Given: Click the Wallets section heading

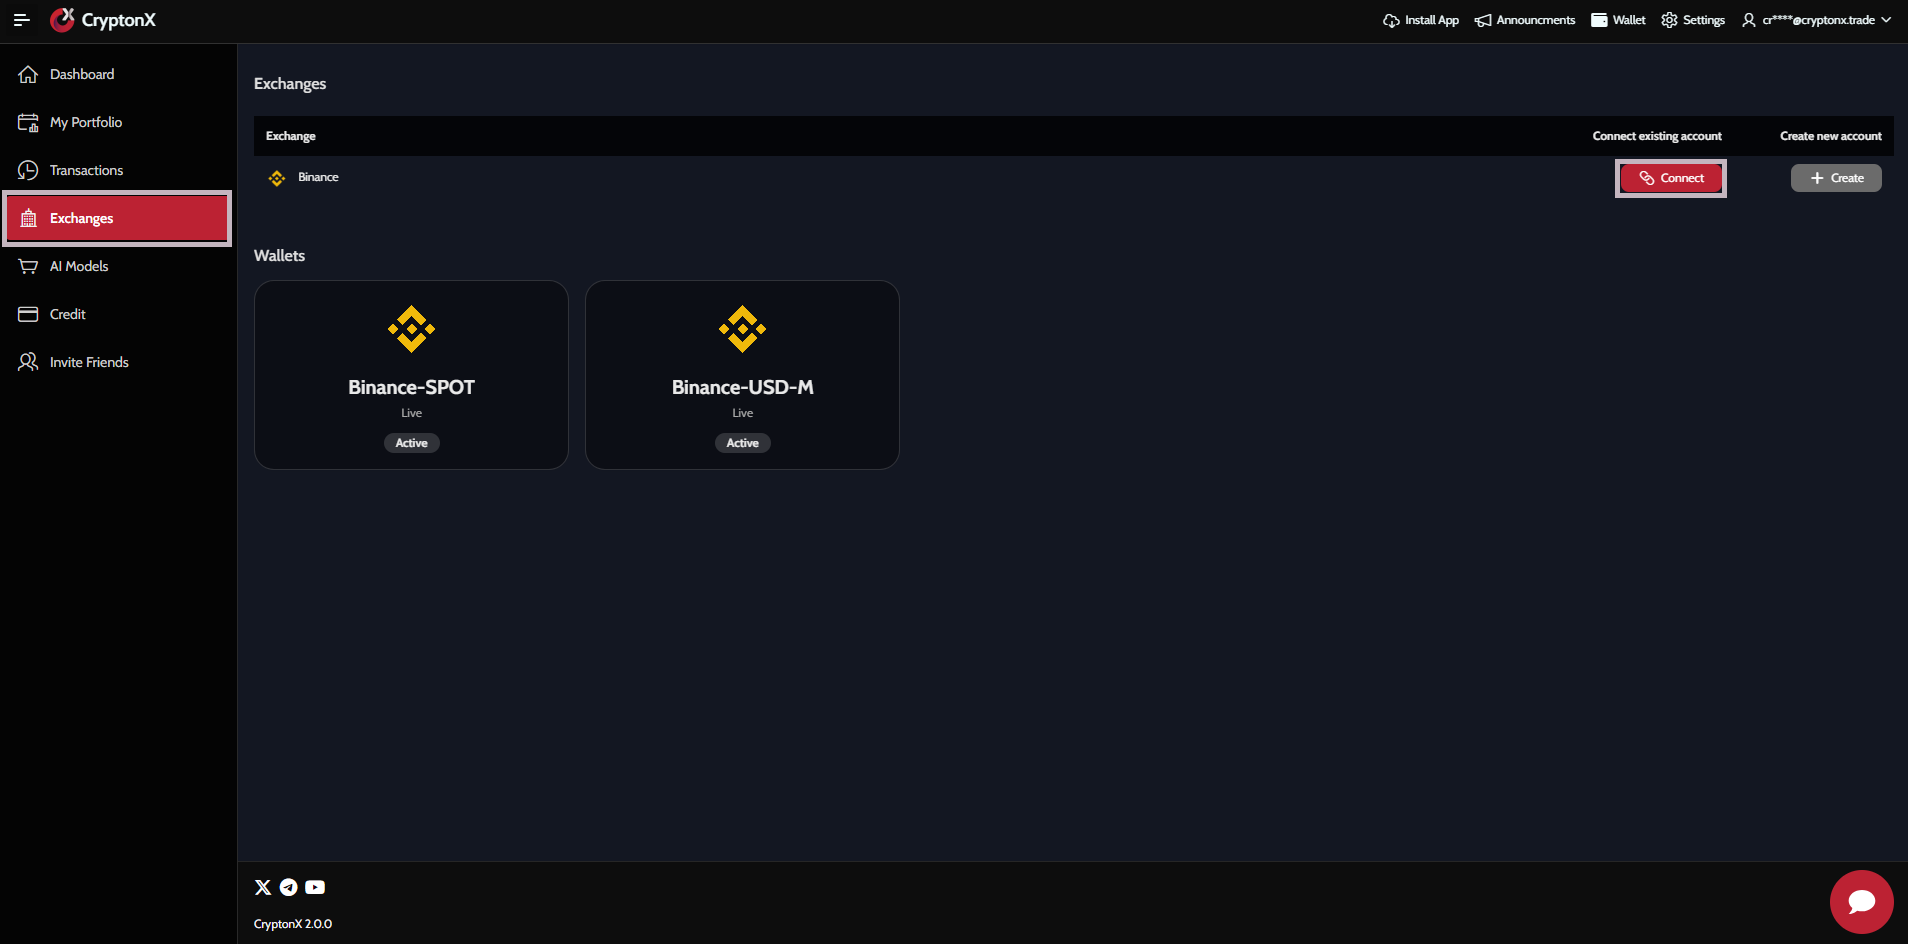Looking at the screenshot, I should pos(279,256).
